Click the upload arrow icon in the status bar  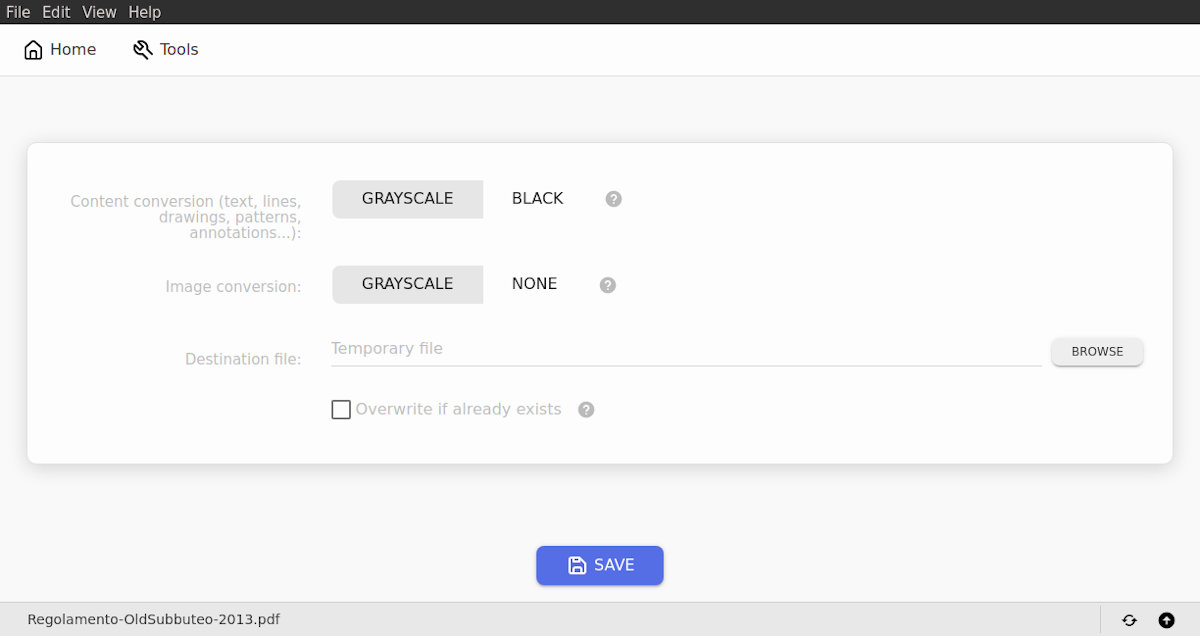1166,620
